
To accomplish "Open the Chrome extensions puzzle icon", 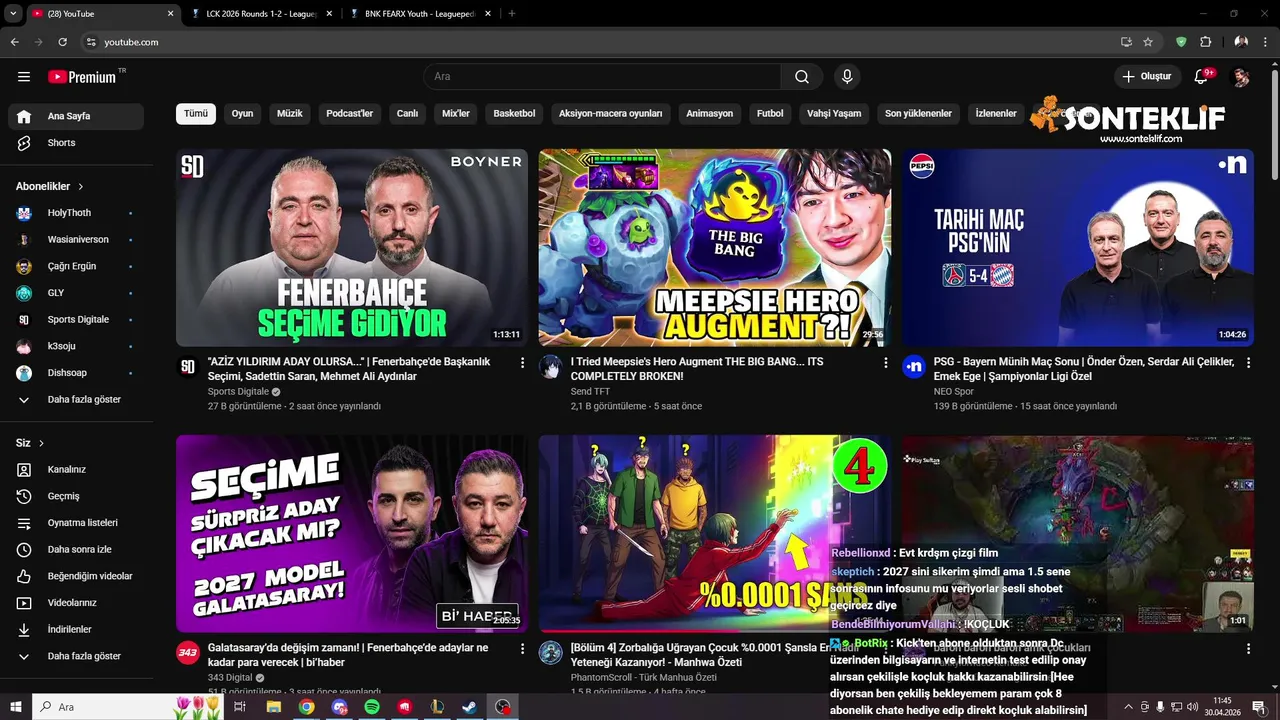I will click(1205, 42).
